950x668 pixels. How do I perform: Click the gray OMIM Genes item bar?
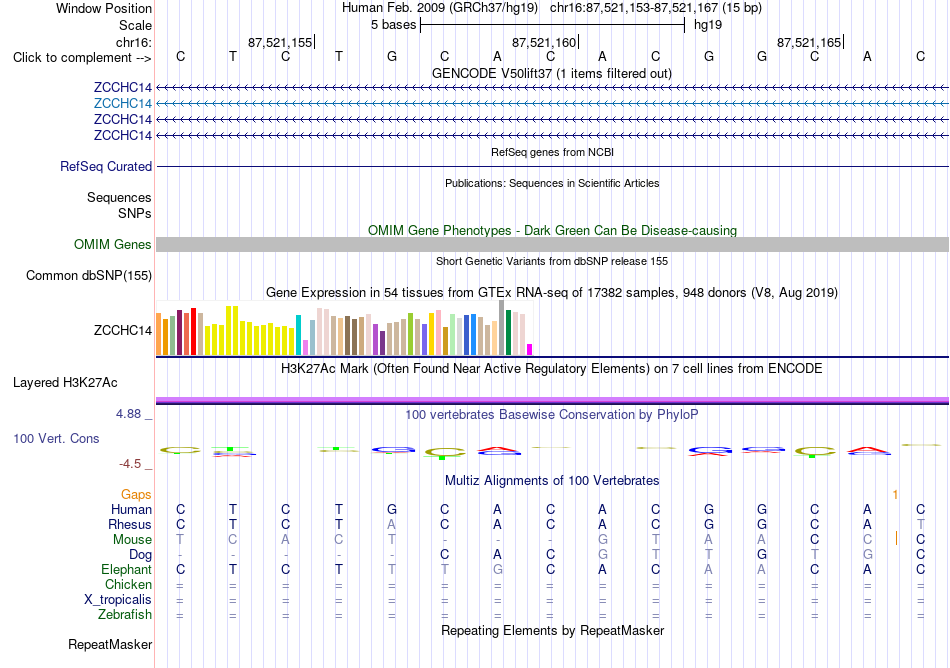[552, 245]
